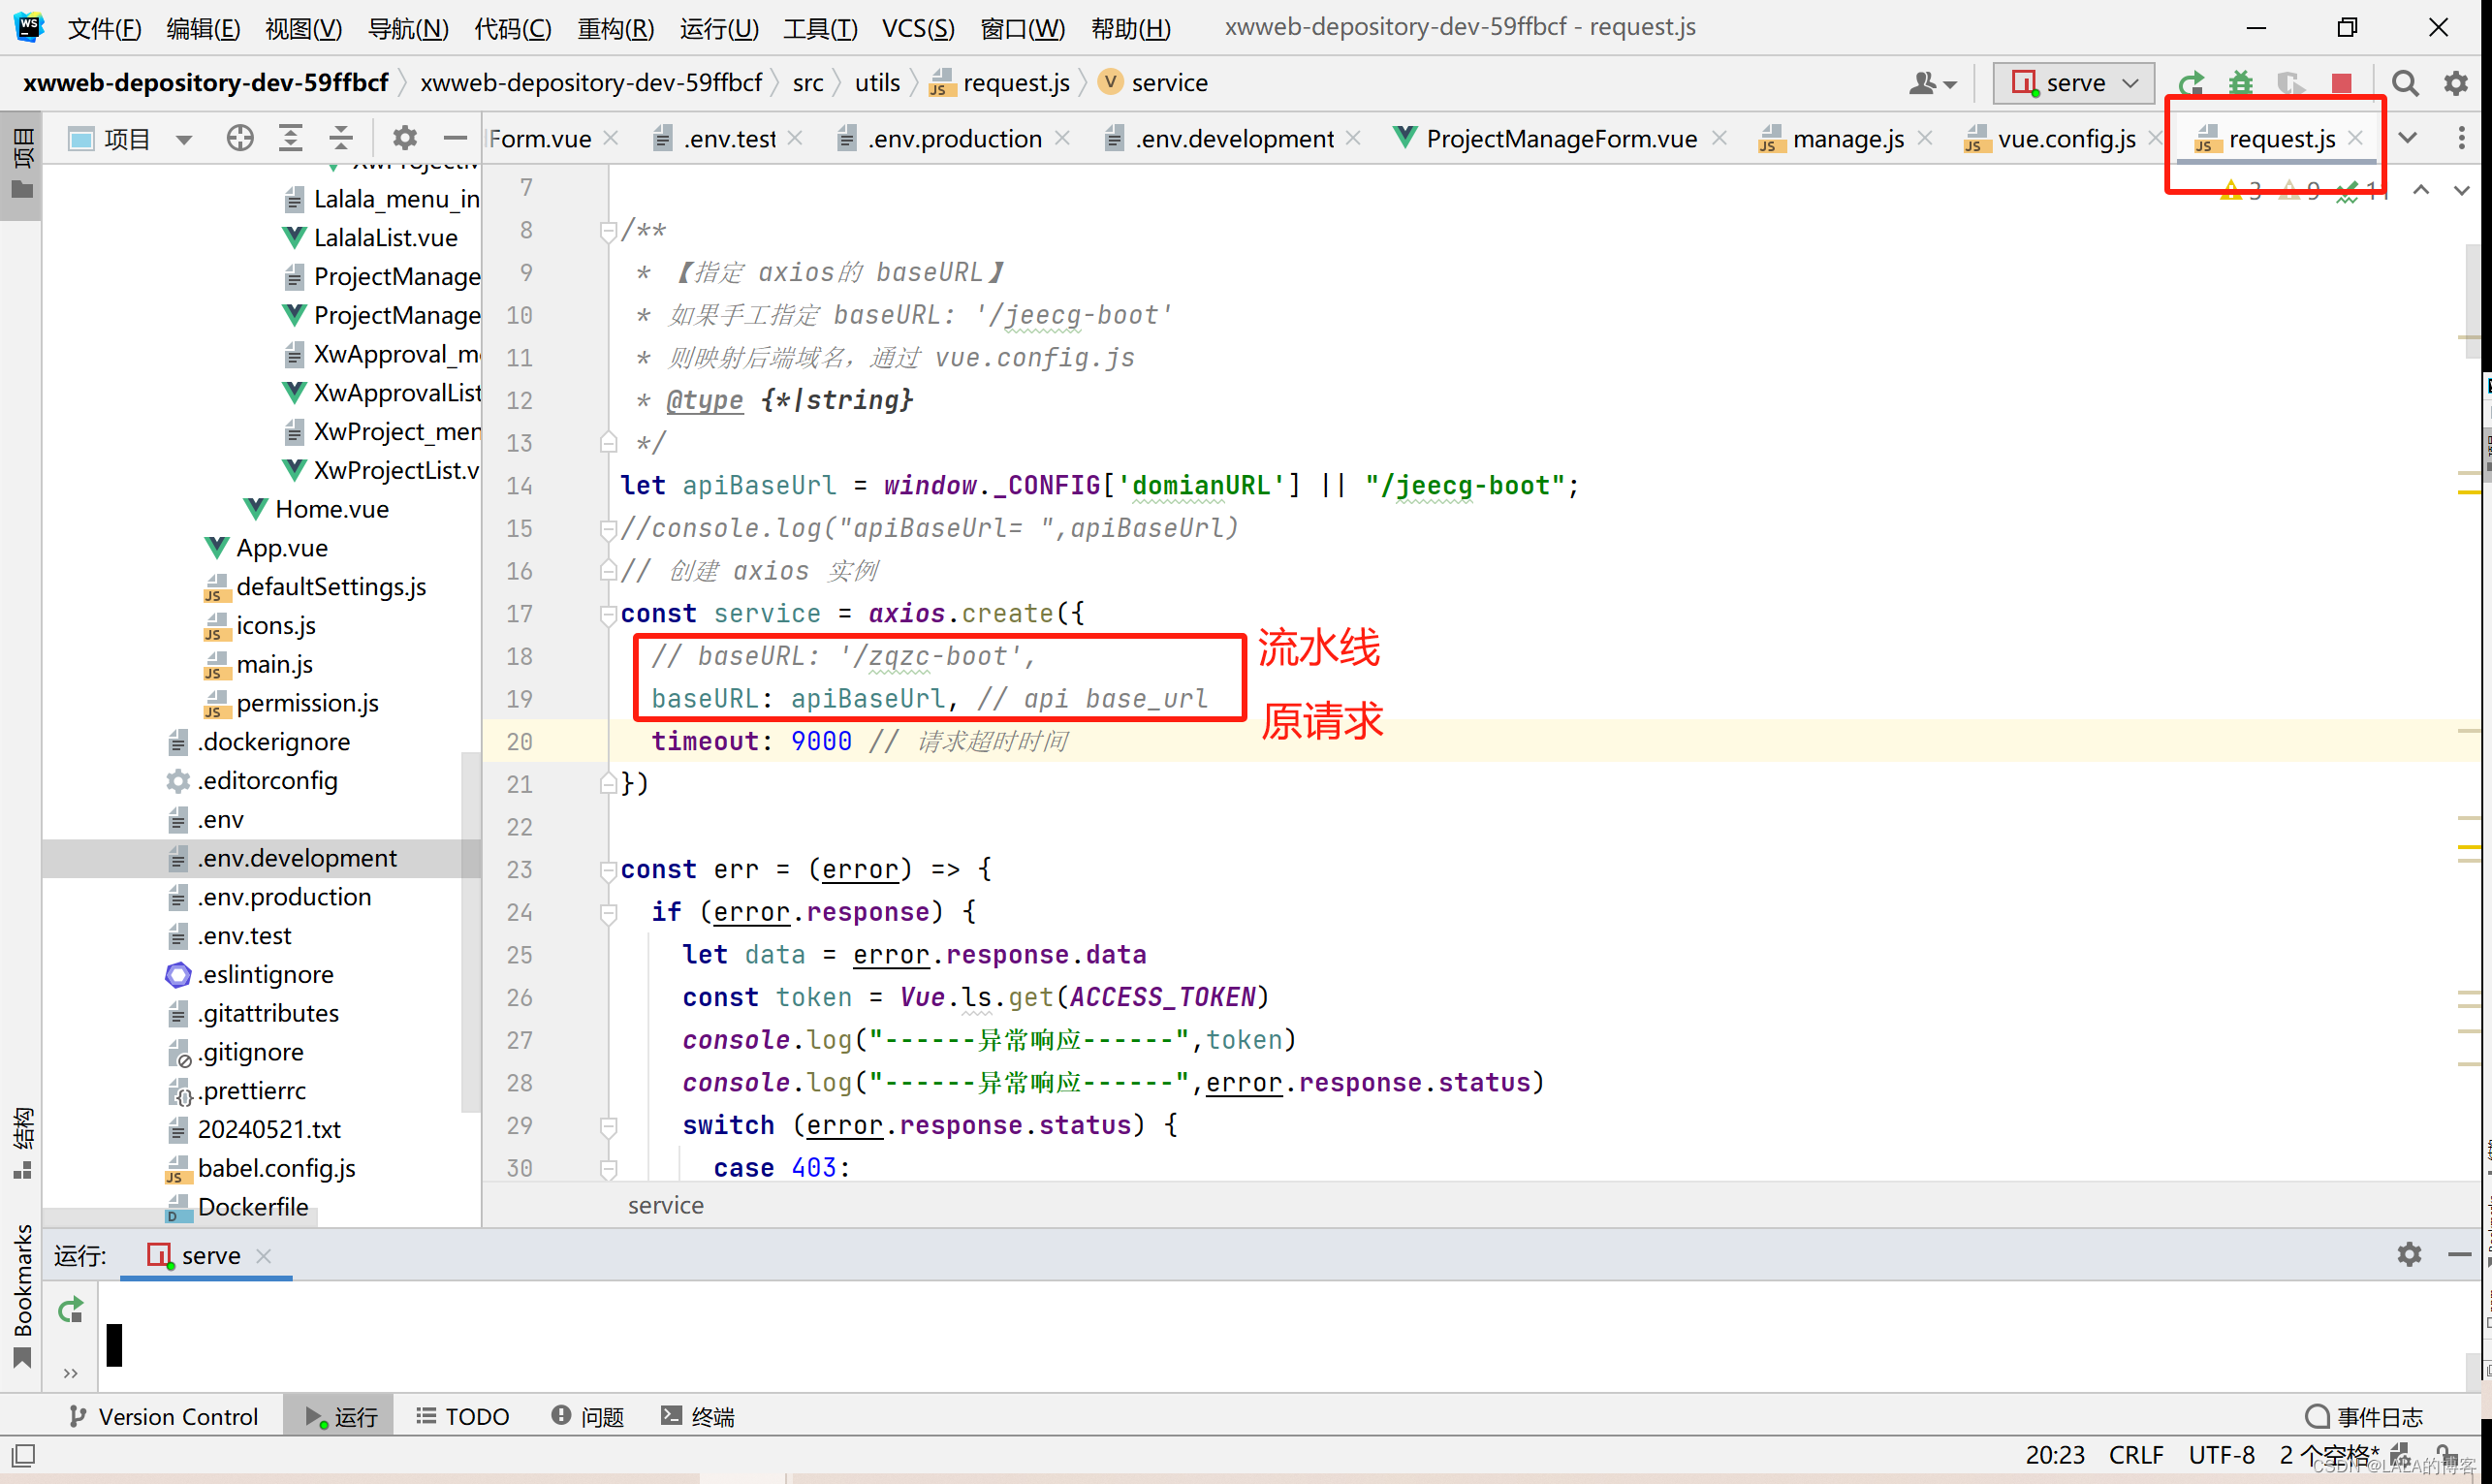
Task: Open the 重构(R) menu
Action: (615, 28)
